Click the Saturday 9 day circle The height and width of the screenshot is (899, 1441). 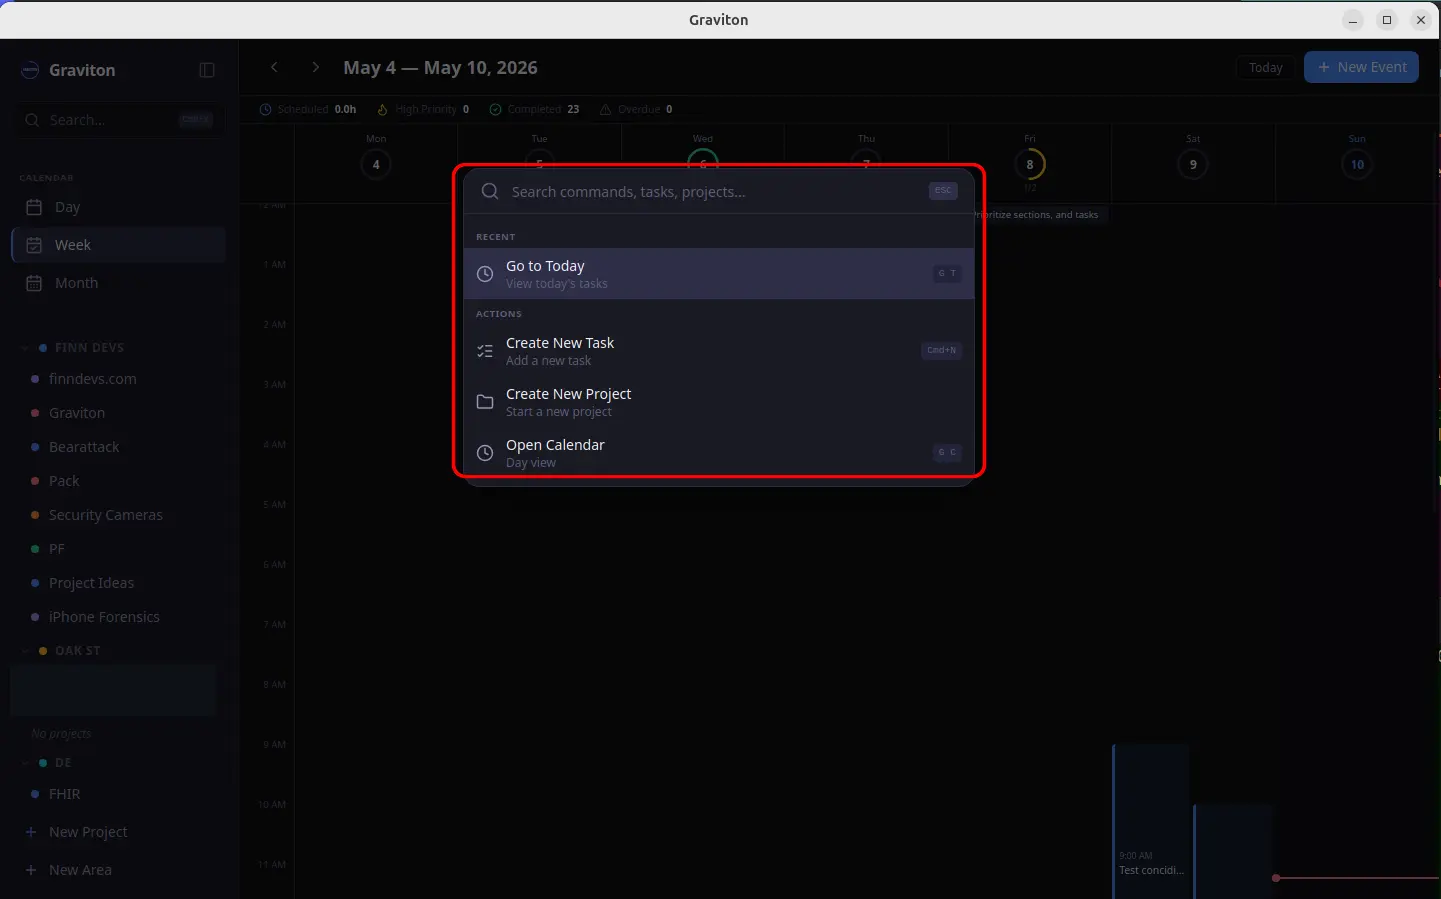coord(1193,164)
